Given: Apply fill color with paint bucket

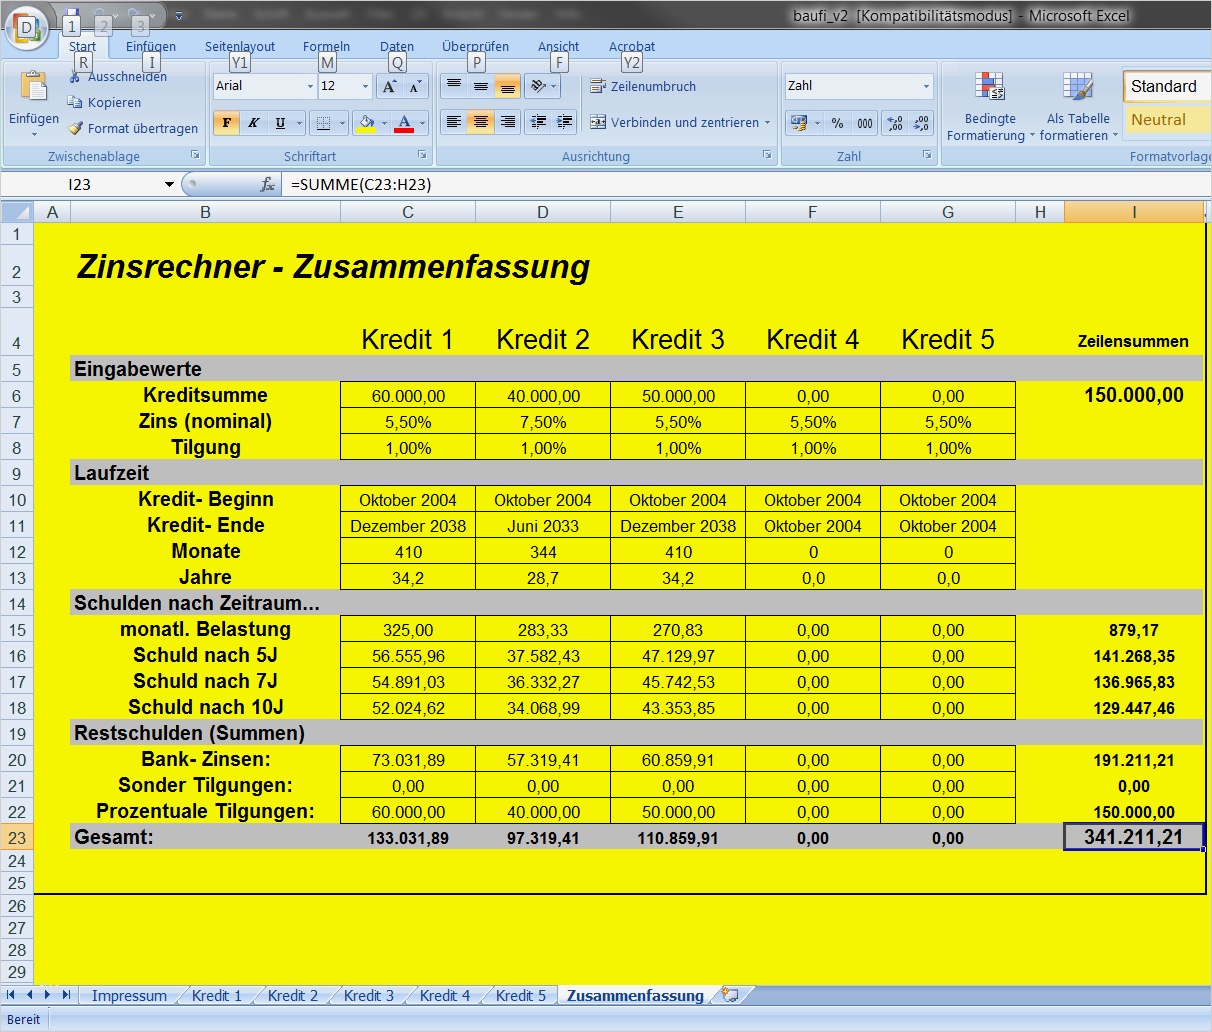Looking at the screenshot, I should click(366, 123).
